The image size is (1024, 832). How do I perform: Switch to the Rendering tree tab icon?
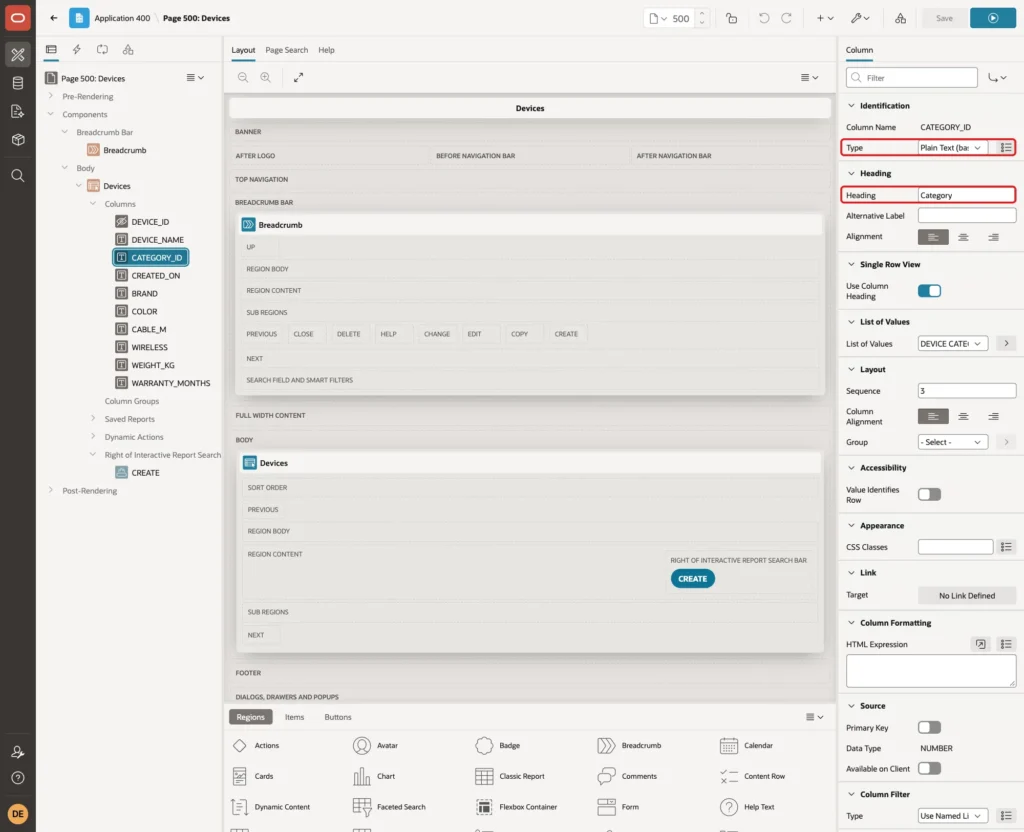pos(51,50)
